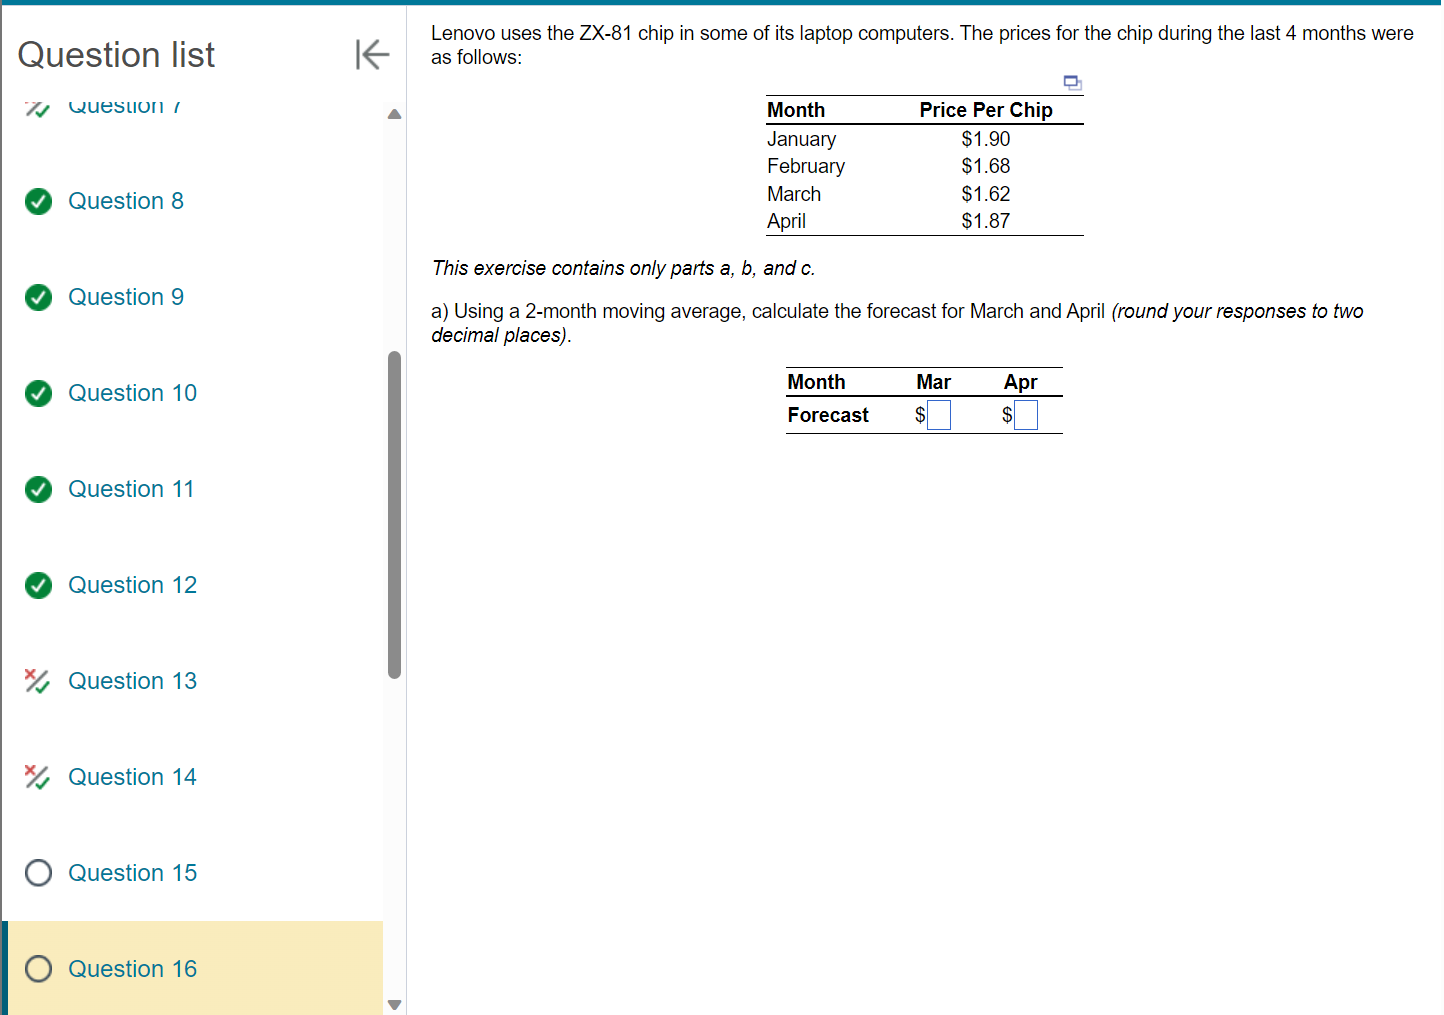Click the scroll-down arrow on the sidebar
Screen dimensions: 1444x1015
[394, 1004]
